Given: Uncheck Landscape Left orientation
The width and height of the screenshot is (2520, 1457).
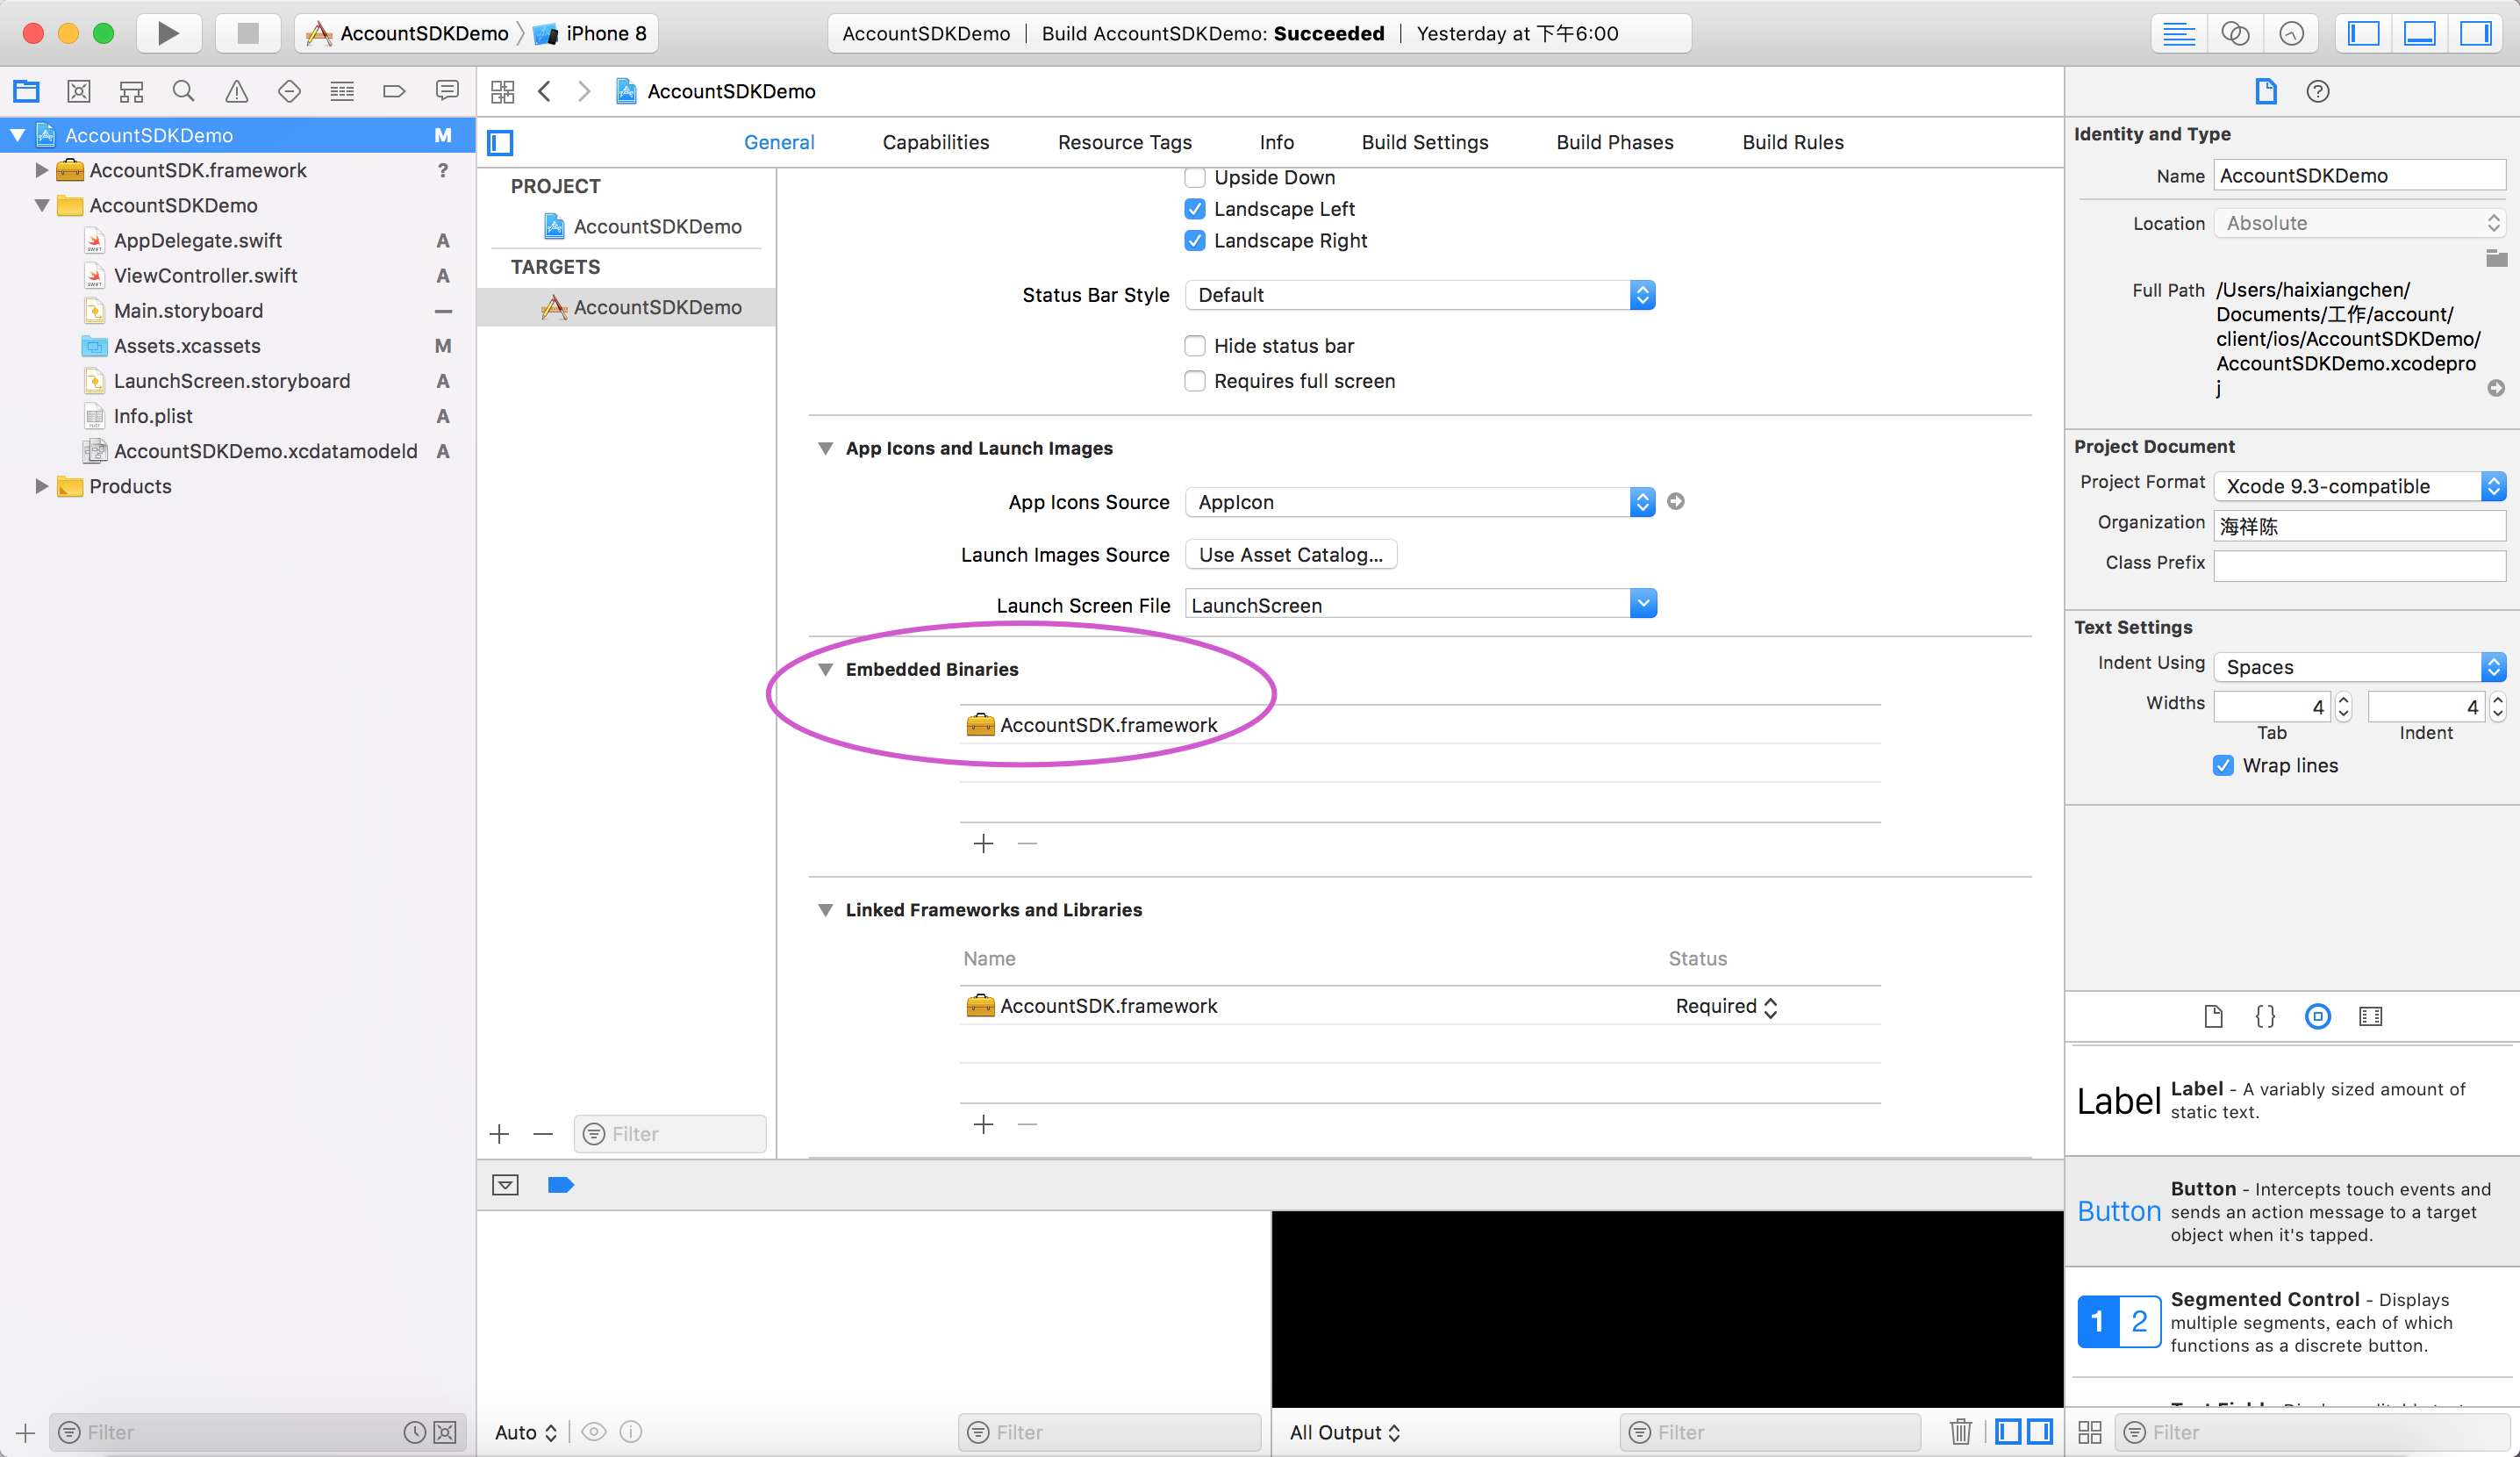Looking at the screenshot, I should [x=1195, y=209].
